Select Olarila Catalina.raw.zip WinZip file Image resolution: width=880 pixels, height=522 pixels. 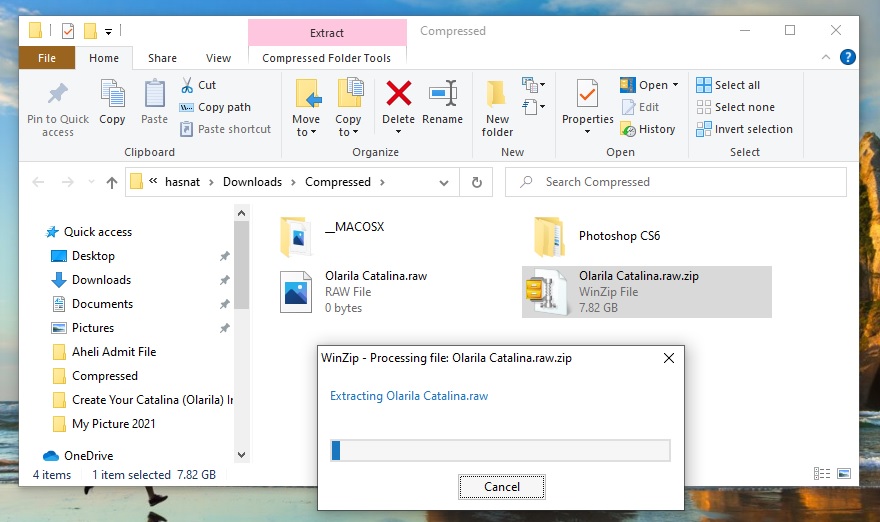[647, 292]
